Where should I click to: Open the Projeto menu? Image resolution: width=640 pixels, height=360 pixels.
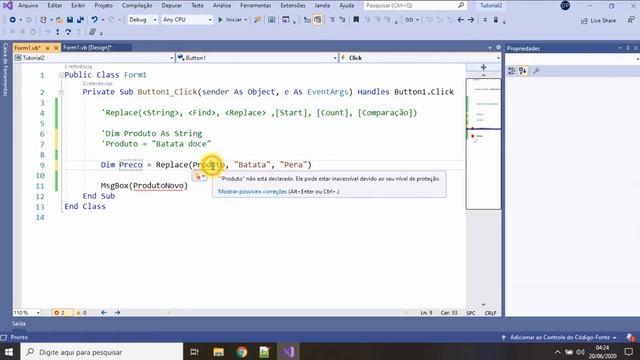coord(103,5)
